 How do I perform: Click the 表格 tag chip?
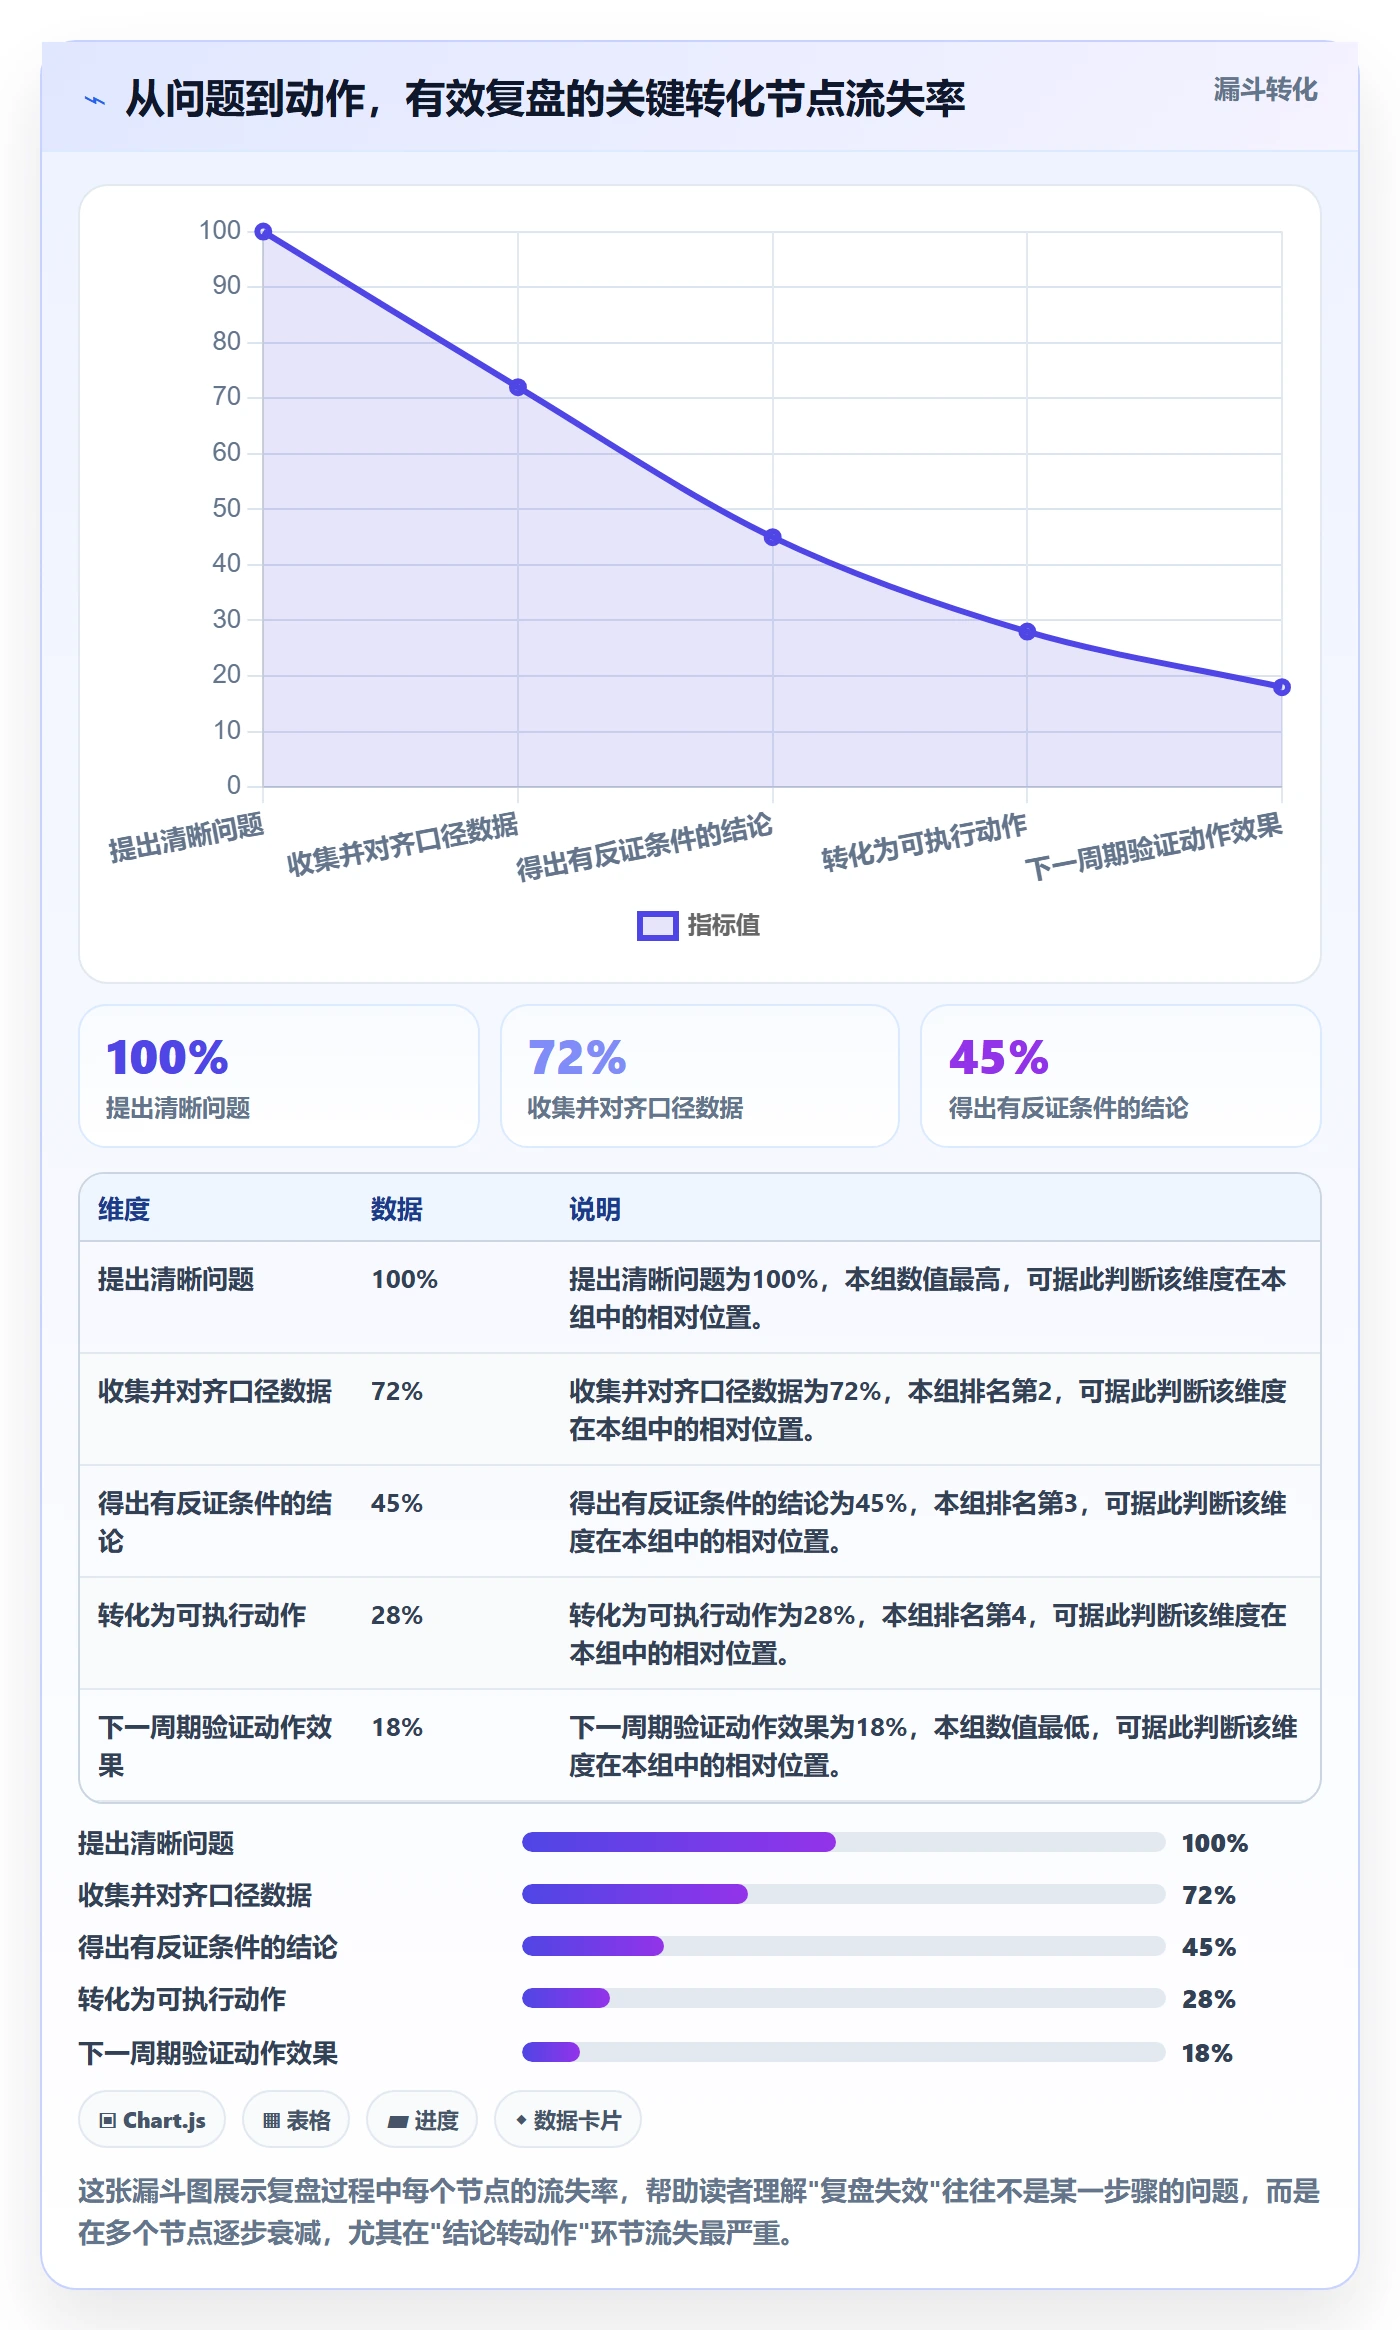[x=296, y=2120]
